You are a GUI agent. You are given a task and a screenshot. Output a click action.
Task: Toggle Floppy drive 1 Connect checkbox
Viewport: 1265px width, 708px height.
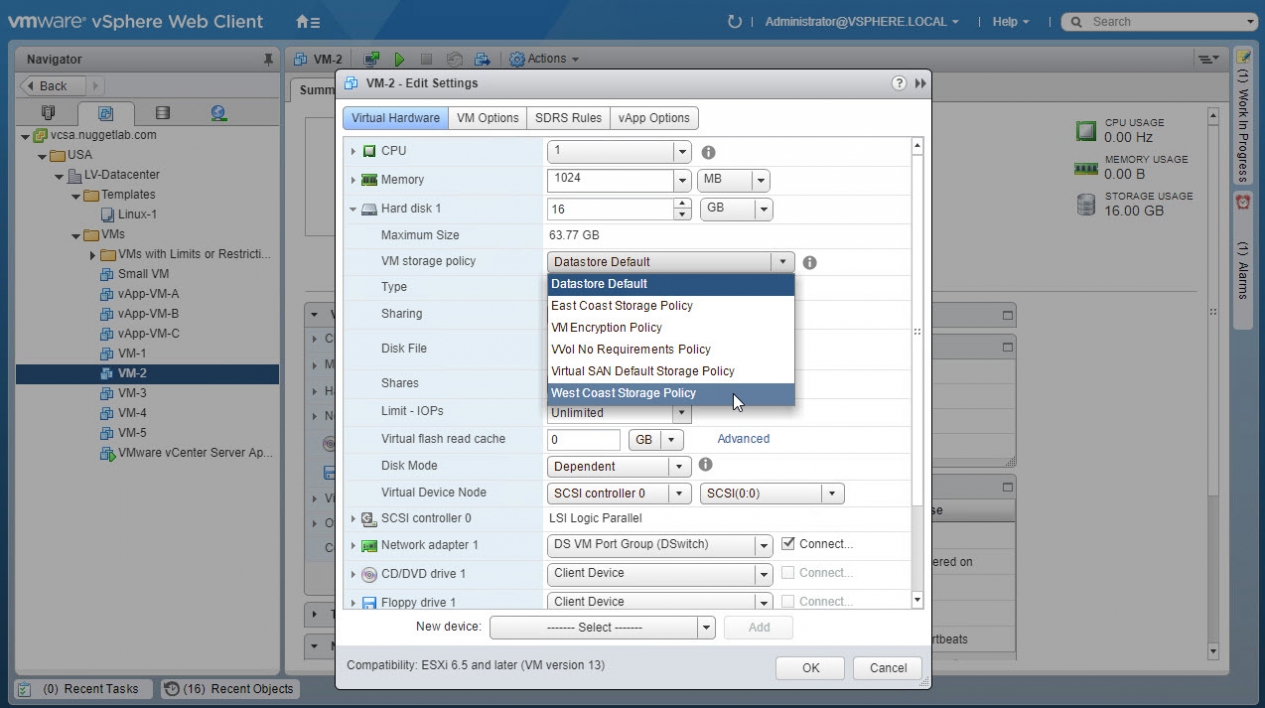tap(788, 602)
